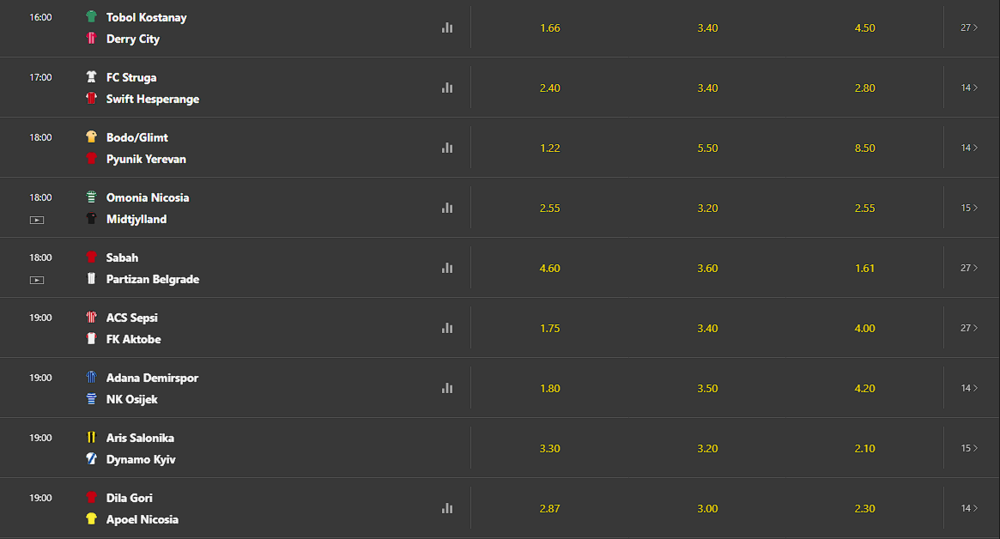Open Swift Hesperange team link
The width and height of the screenshot is (1000, 539).
(x=152, y=99)
